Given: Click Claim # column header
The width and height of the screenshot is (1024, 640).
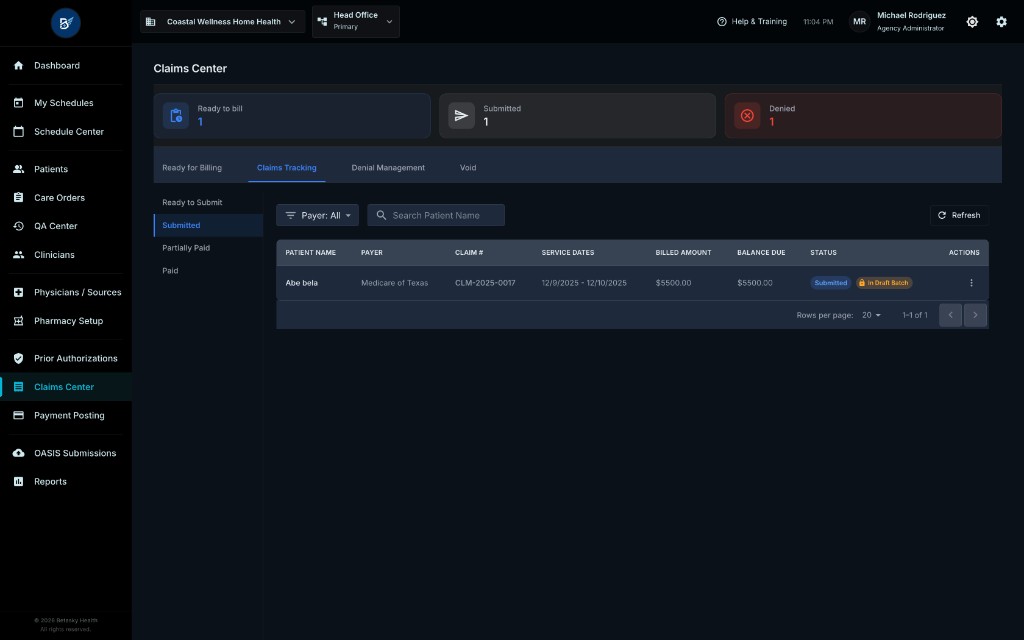Looking at the screenshot, I should pos(469,253).
